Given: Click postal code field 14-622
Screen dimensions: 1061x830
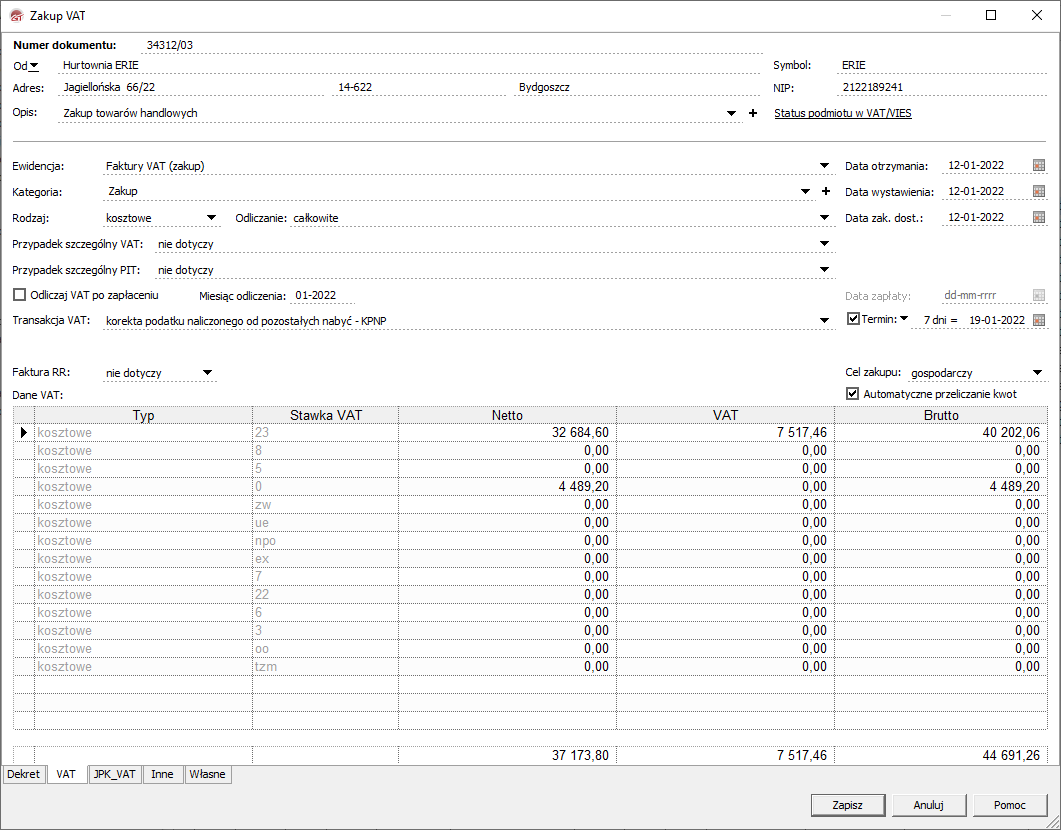Looking at the screenshot, I should [x=420, y=87].
